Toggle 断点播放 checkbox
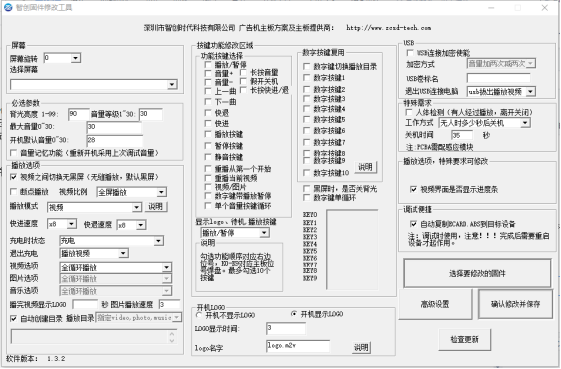Image resolution: width=561 pixels, height=369 pixels. [x=14, y=192]
